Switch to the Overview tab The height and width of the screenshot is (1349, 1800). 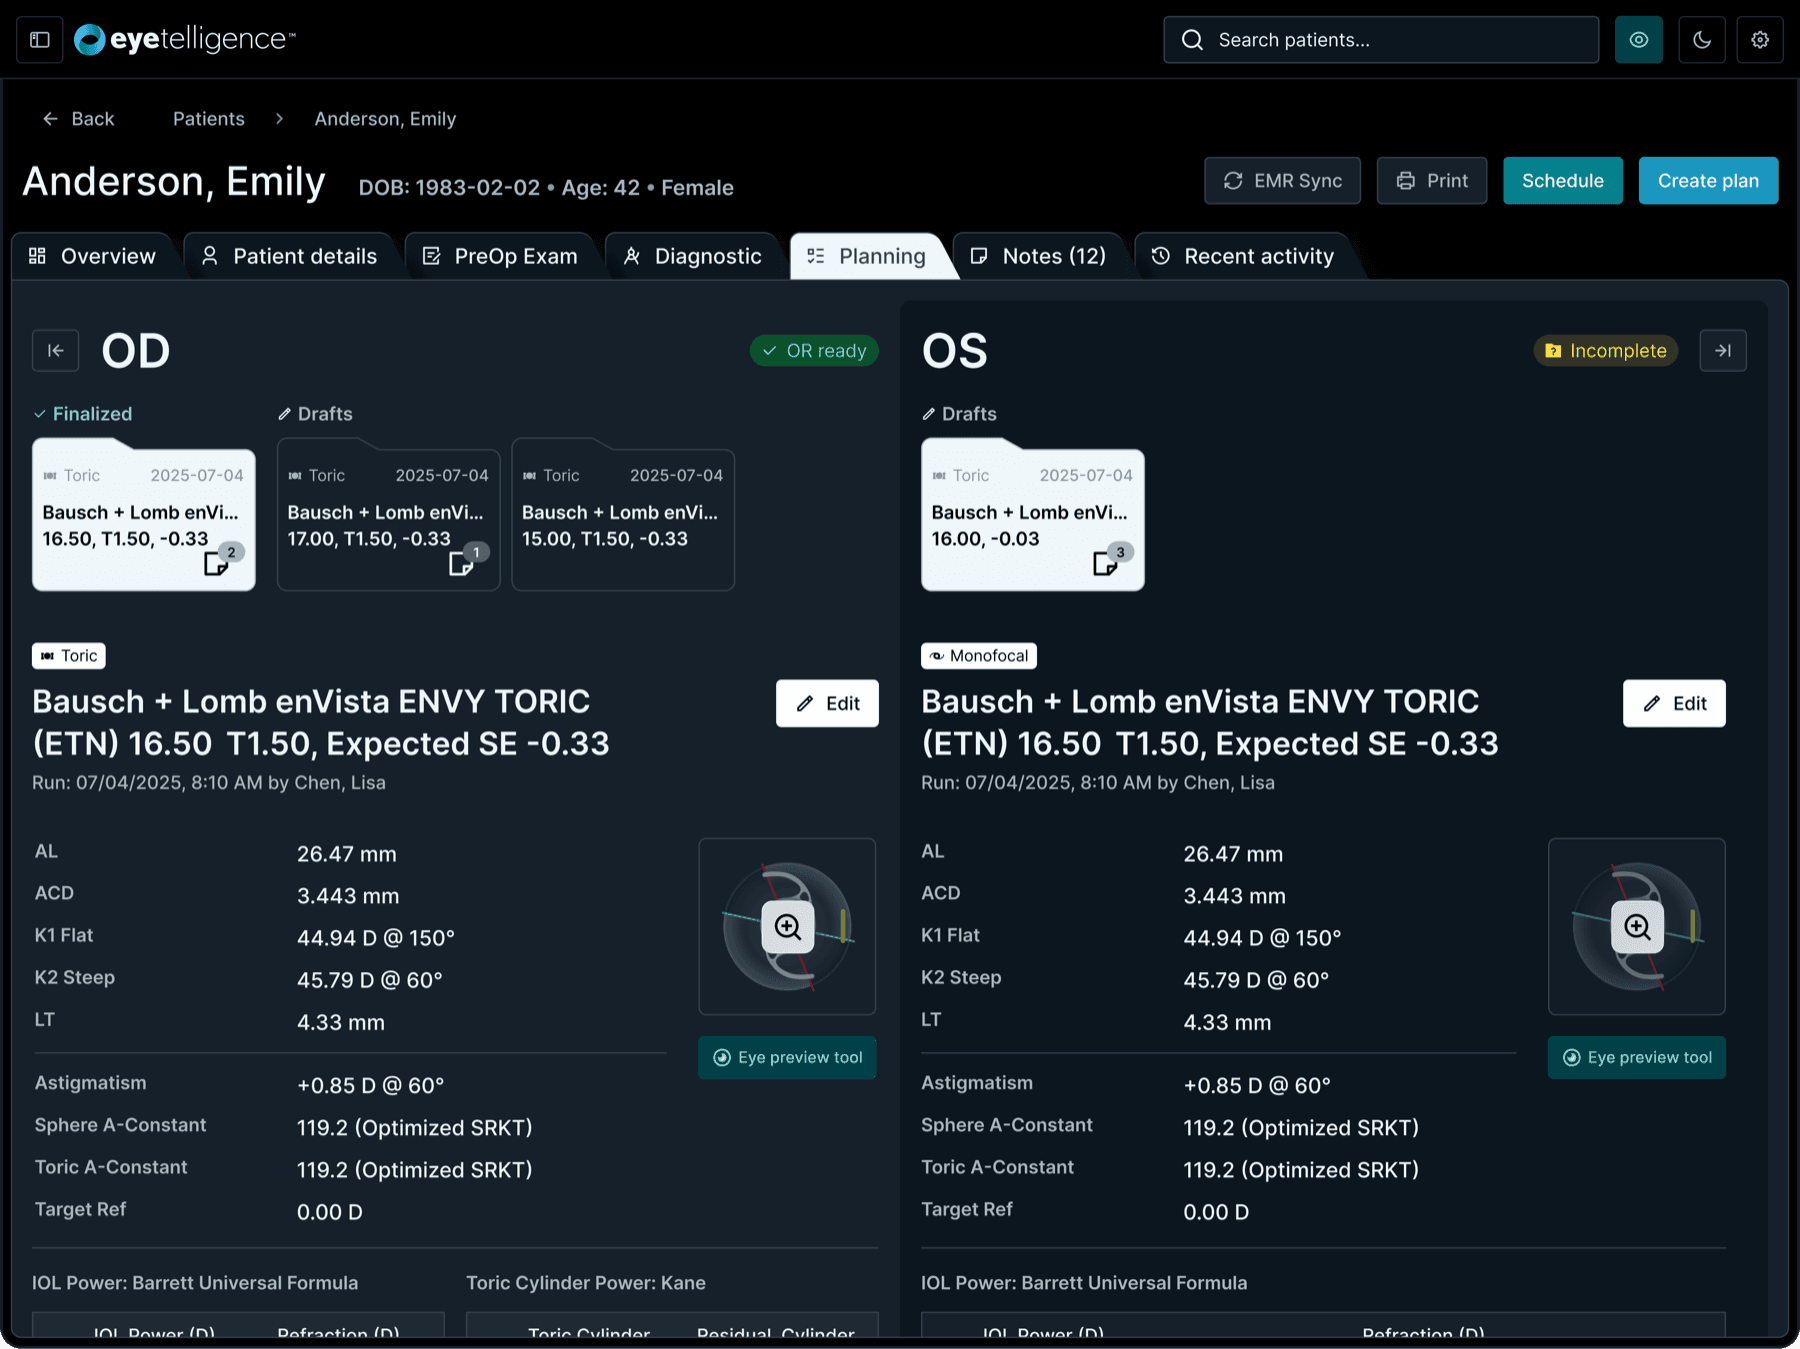click(x=92, y=257)
